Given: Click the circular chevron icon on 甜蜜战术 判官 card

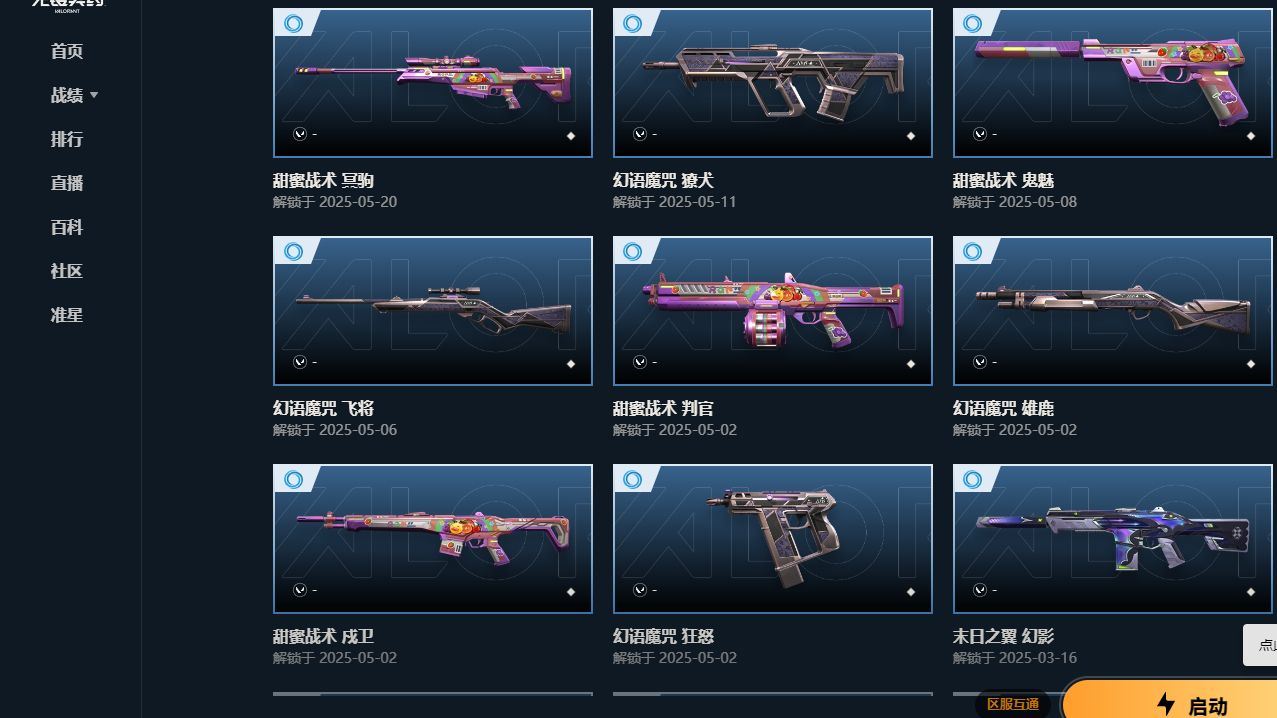Looking at the screenshot, I should point(639,362).
